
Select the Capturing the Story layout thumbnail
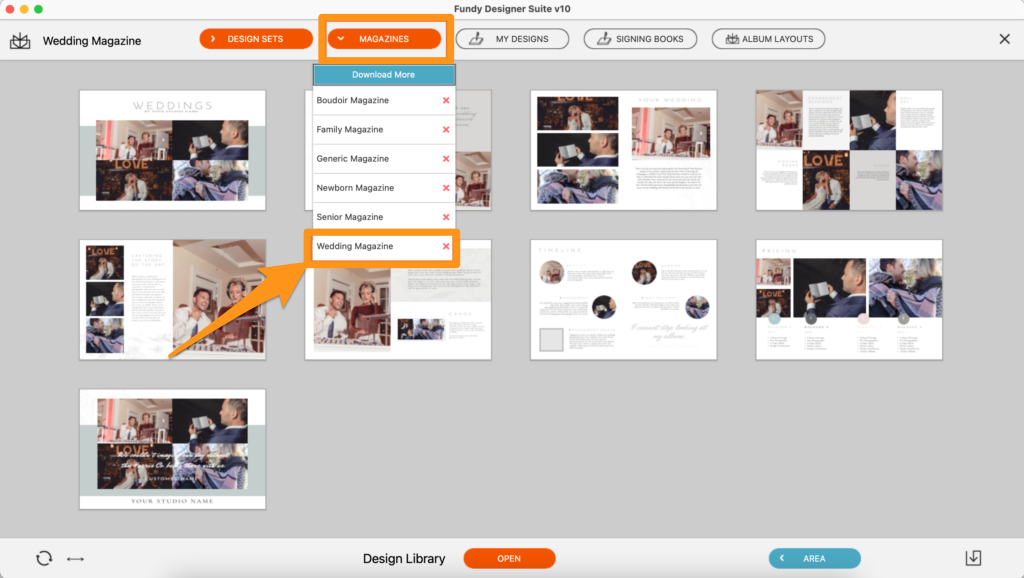click(172, 300)
